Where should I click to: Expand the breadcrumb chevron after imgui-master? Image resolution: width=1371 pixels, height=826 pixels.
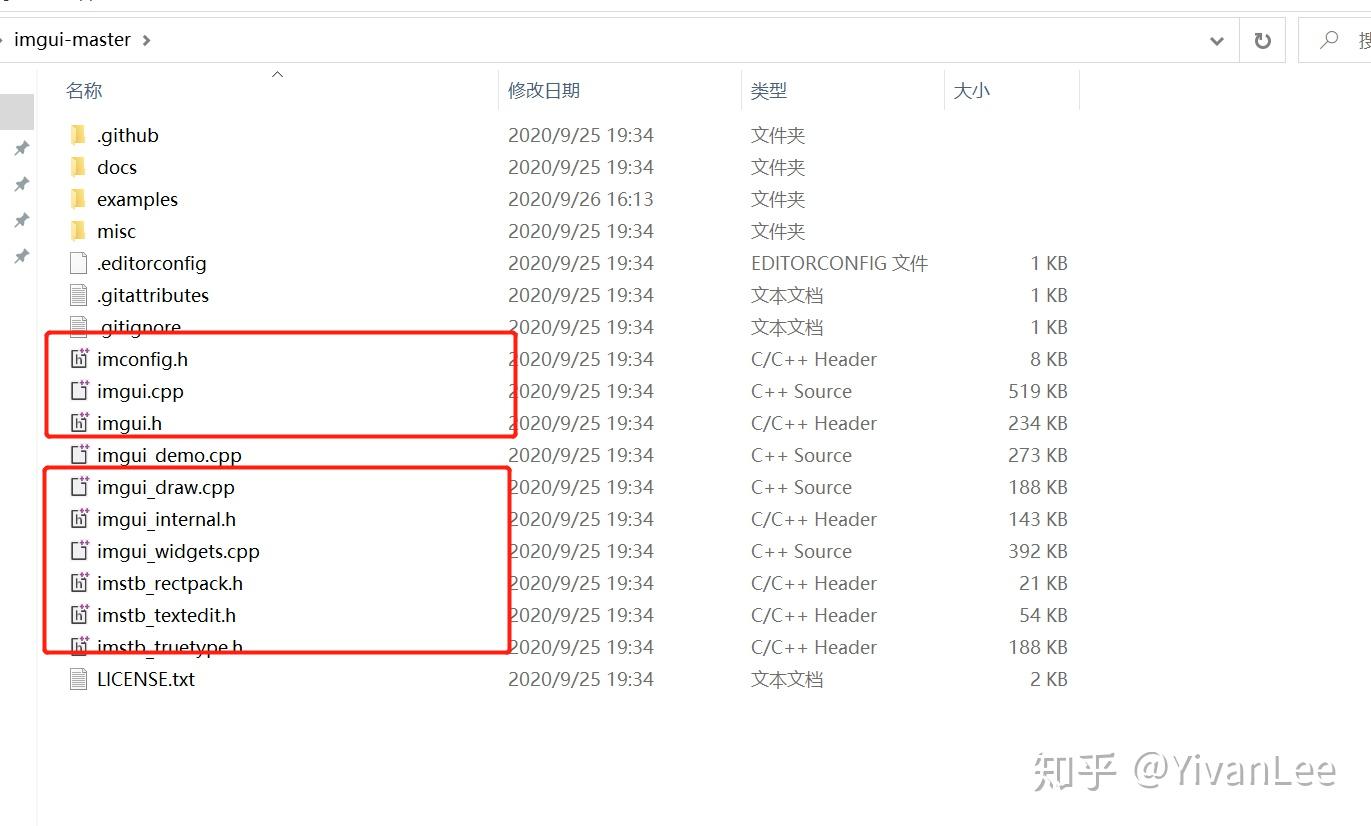click(x=146, y=40)
